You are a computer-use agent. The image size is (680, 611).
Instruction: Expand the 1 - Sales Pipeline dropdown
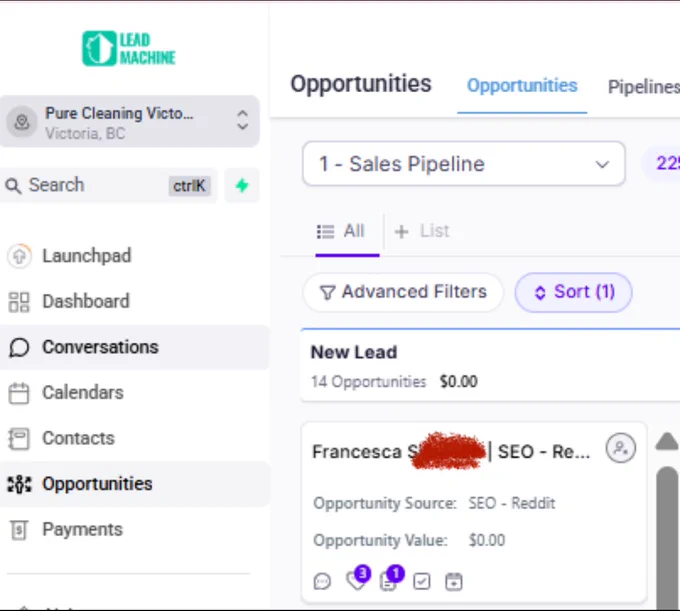coord(464,164)
